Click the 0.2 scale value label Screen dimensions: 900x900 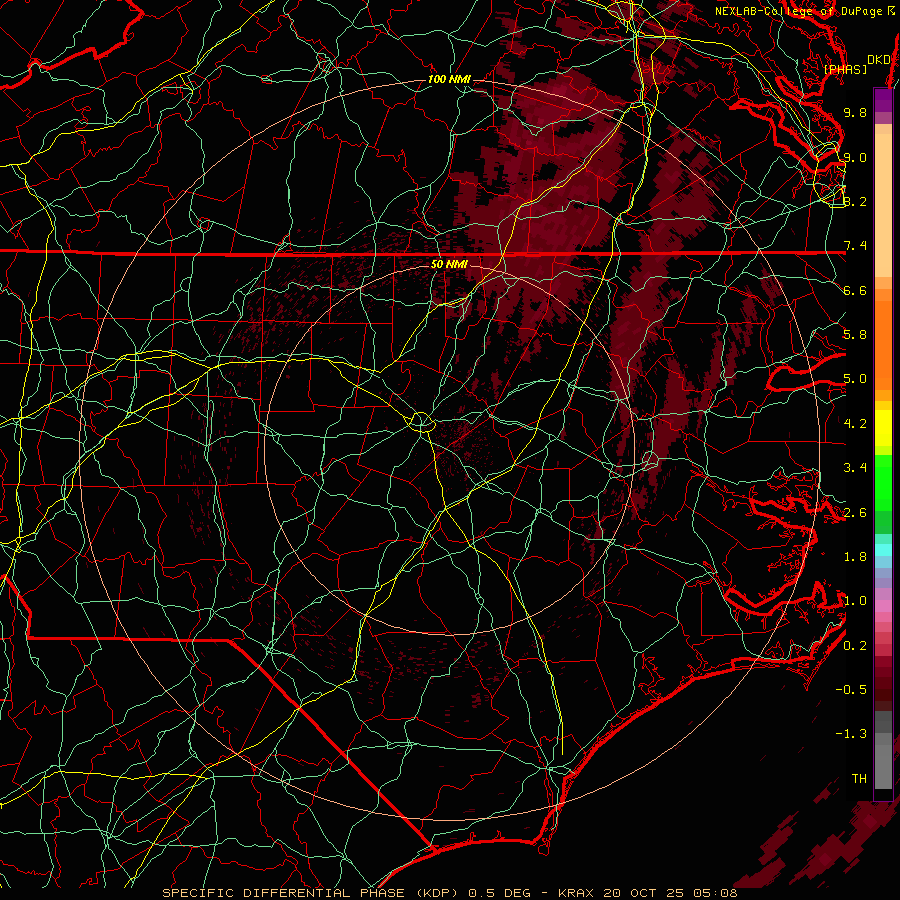point(855,646)
